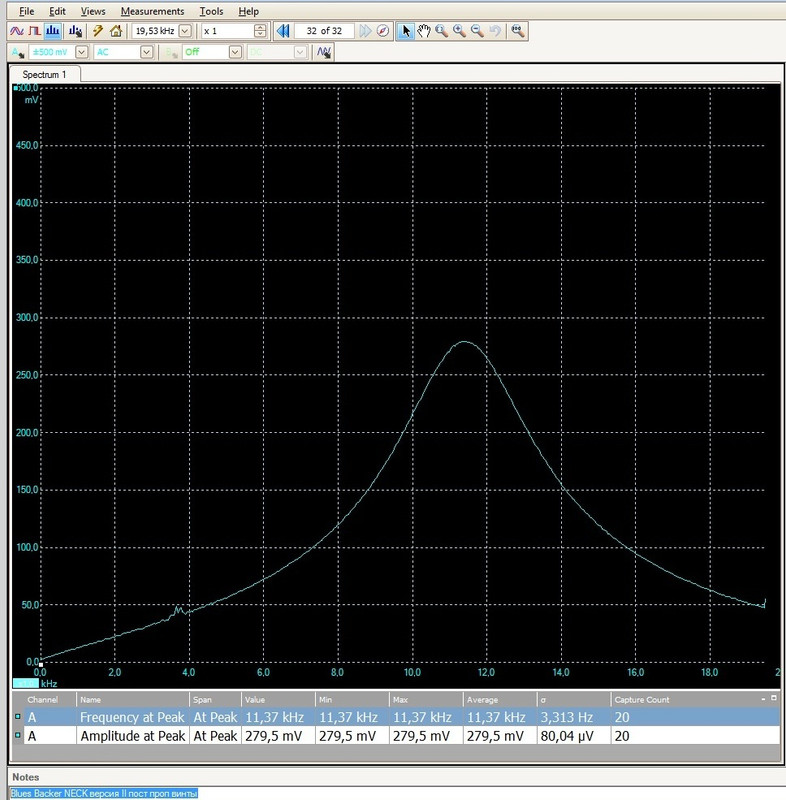
Task: Open the buffer navigator compass icon
Action: tap(383, 31)
